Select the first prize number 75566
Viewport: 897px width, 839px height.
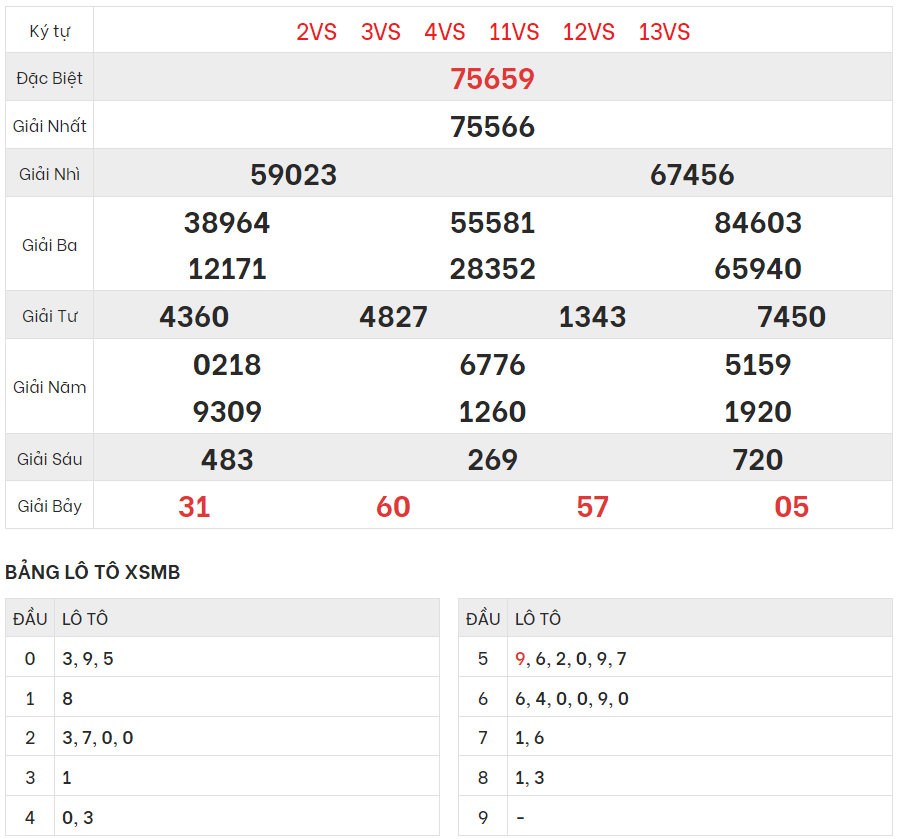click(x=492, y=127)
